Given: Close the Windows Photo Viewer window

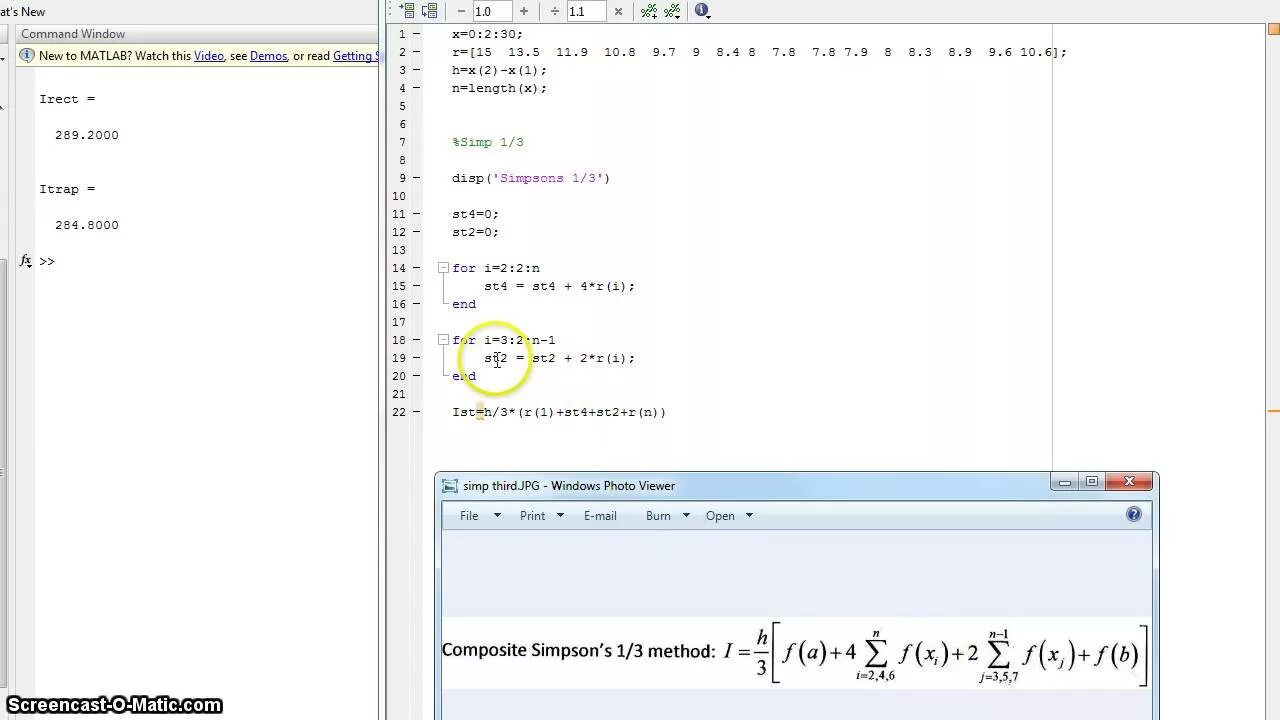Looking at the screenshot, I should pos(1130,482).
